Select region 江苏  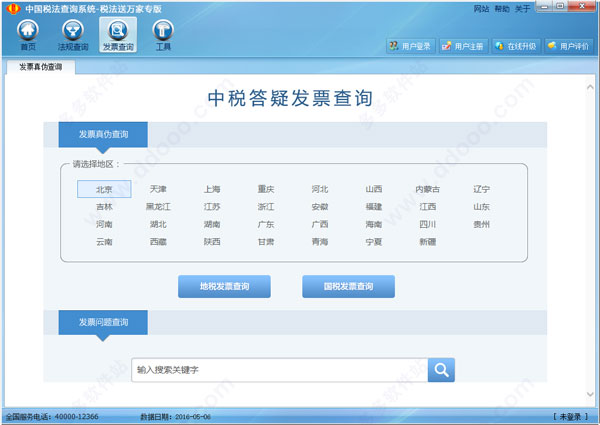pyautogui.click(x=212, y=207)
